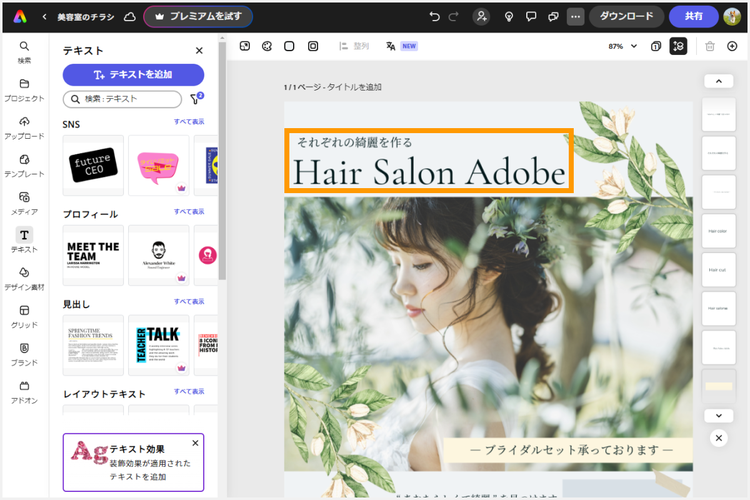The height and width of the screenshot is (500, 750).
Task: Click the 検索:テキスト search field
Action: [x=122, y=99]
